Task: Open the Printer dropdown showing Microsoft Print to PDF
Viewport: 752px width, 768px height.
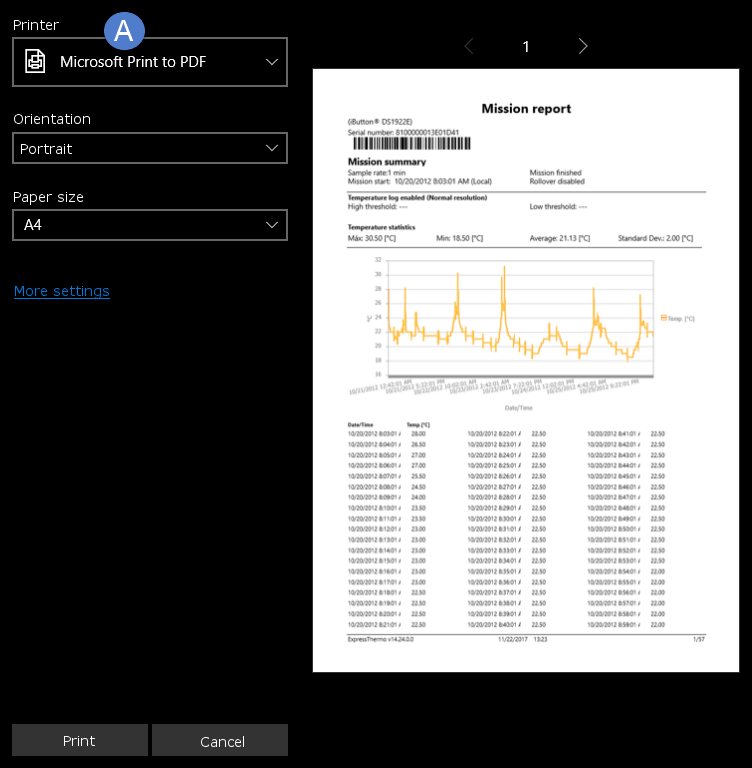Action: point(149,62)
